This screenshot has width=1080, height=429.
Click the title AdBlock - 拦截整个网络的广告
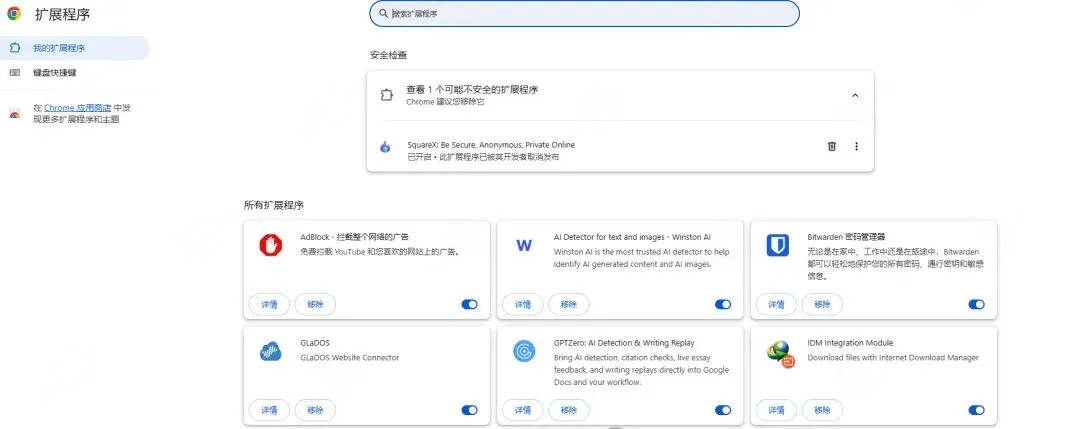355,237
